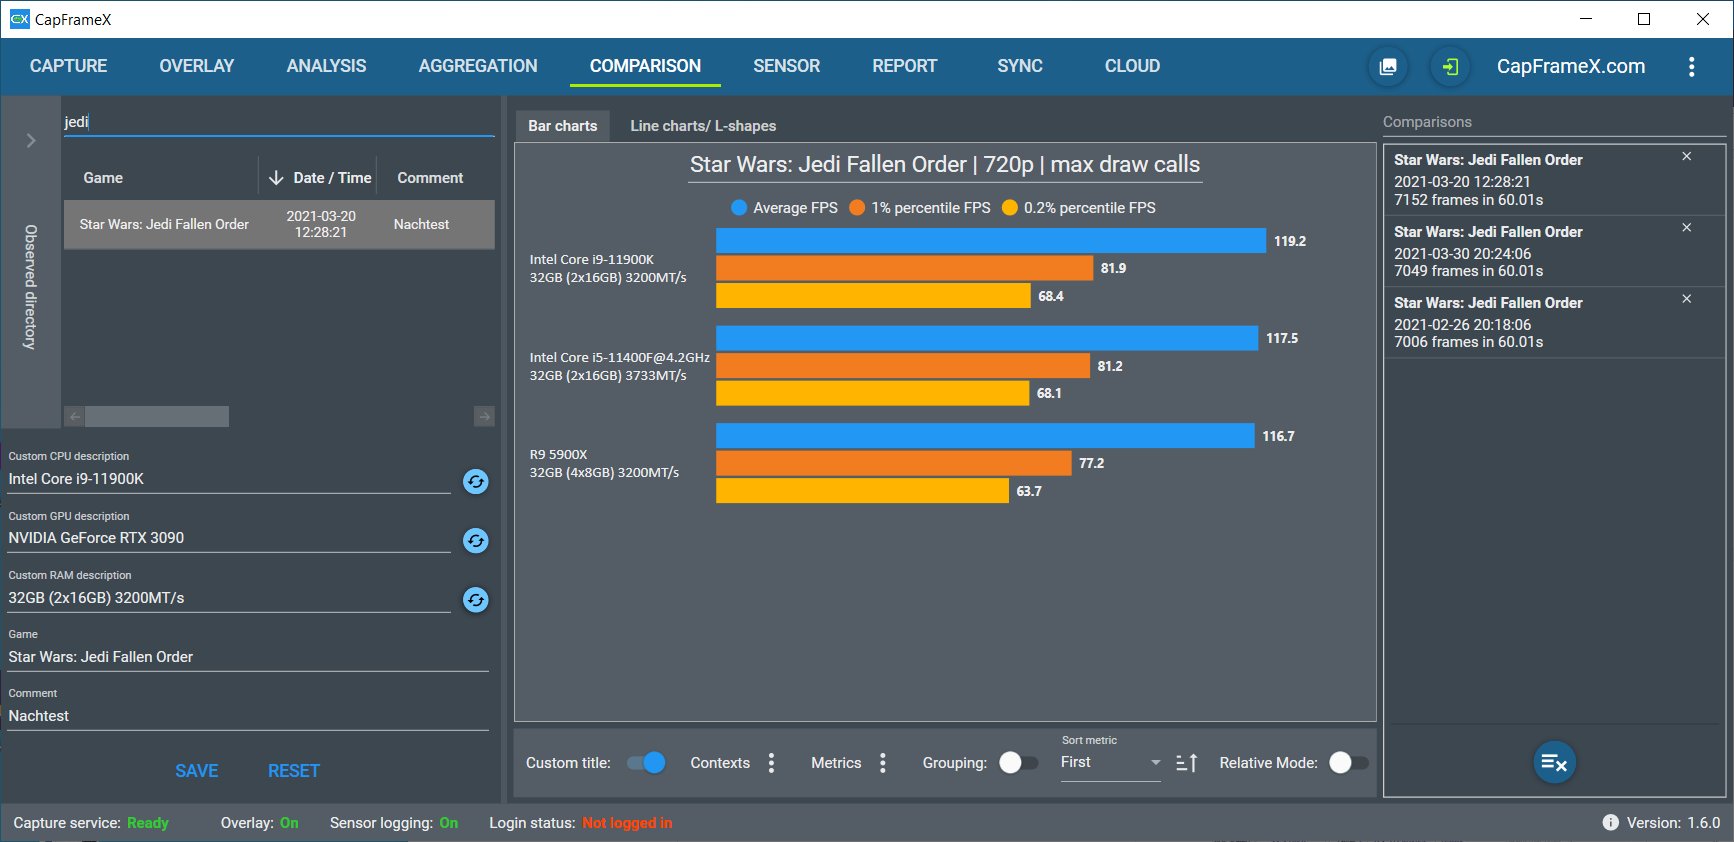The width and height of the screenshot is (1734, 842).
Task: Click the SAVE button
Action: [x=196, y=771]
